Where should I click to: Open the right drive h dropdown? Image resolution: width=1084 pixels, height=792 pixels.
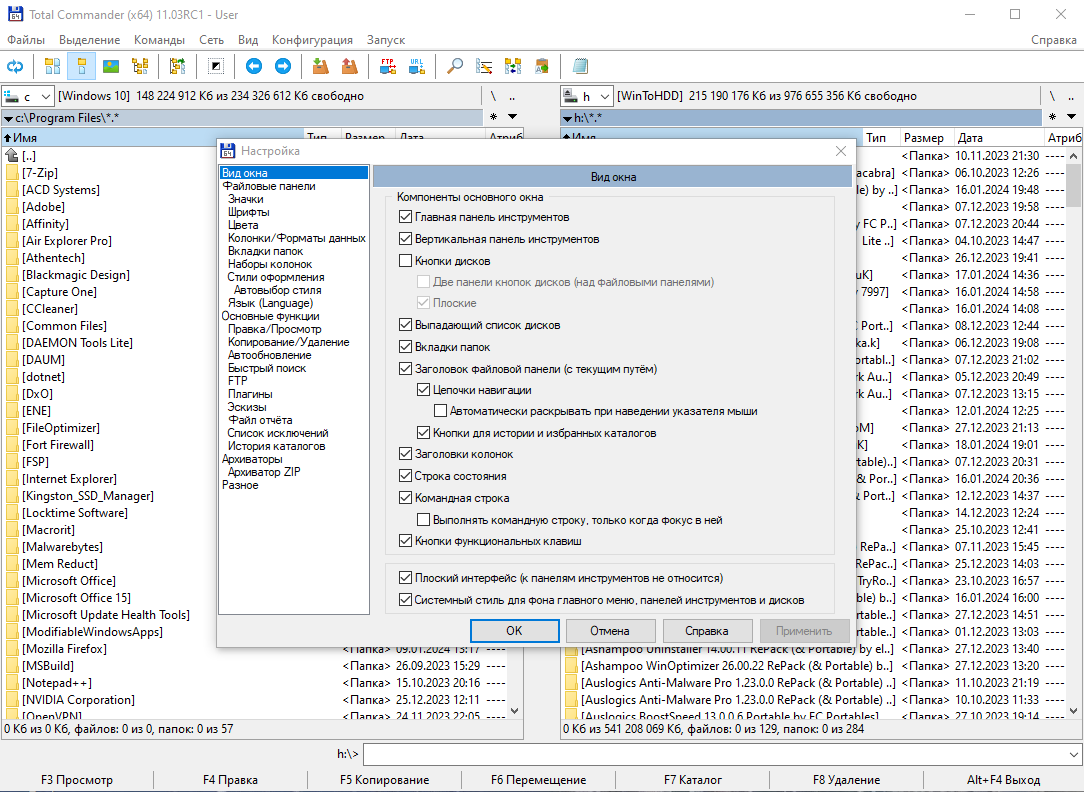click(x=587, y=97)
